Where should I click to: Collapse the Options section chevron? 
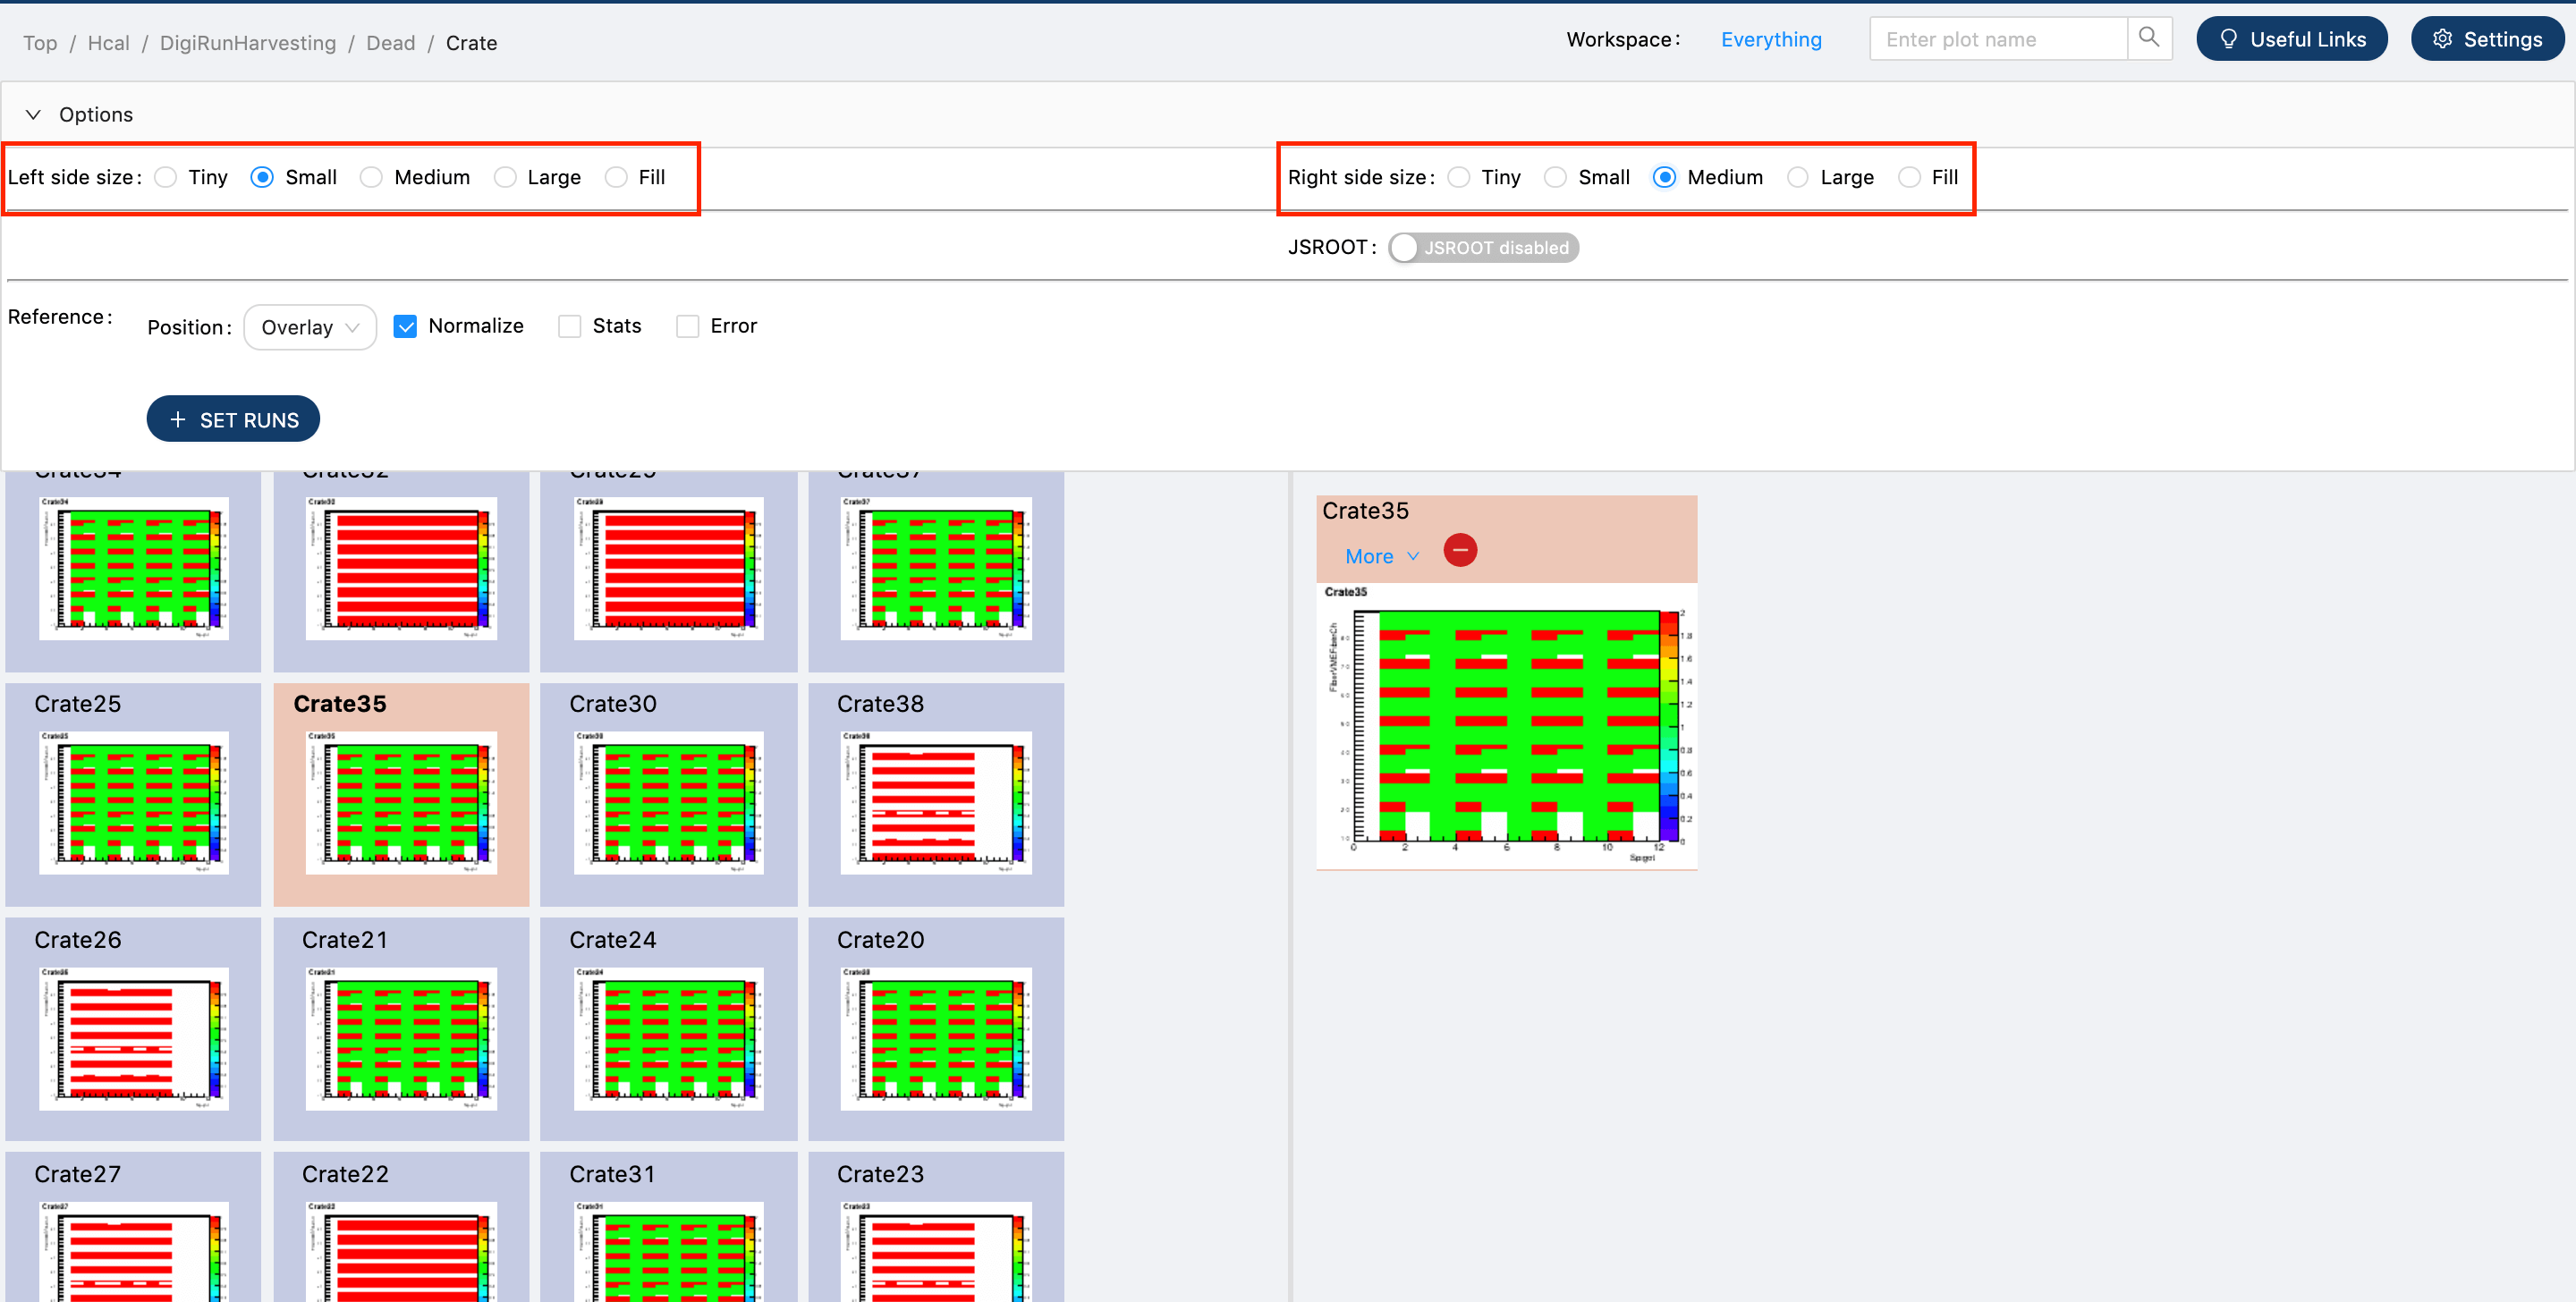33,114
